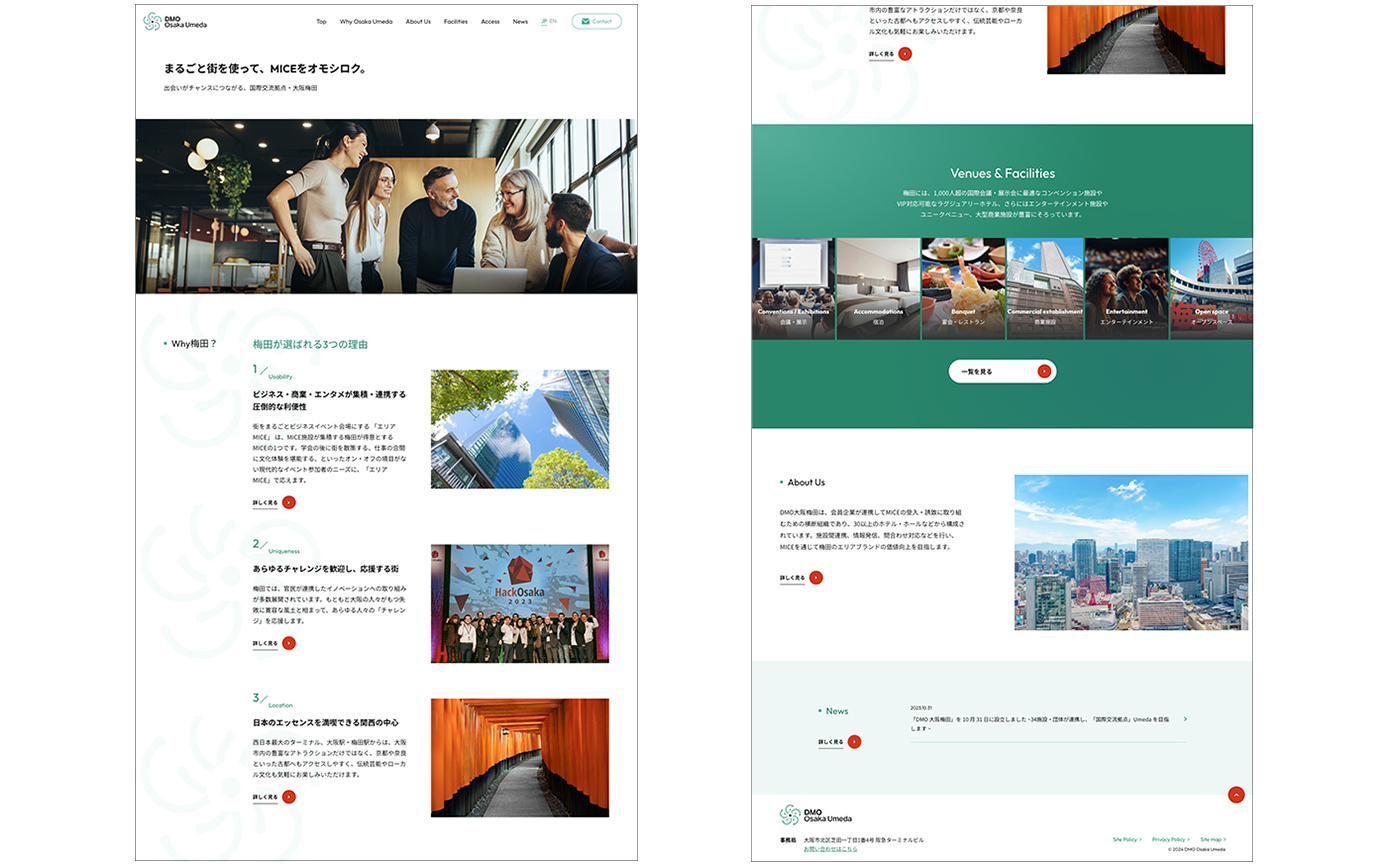Click the Venues & Facilities heading

pyautogui.click(x=1002, y=173)
